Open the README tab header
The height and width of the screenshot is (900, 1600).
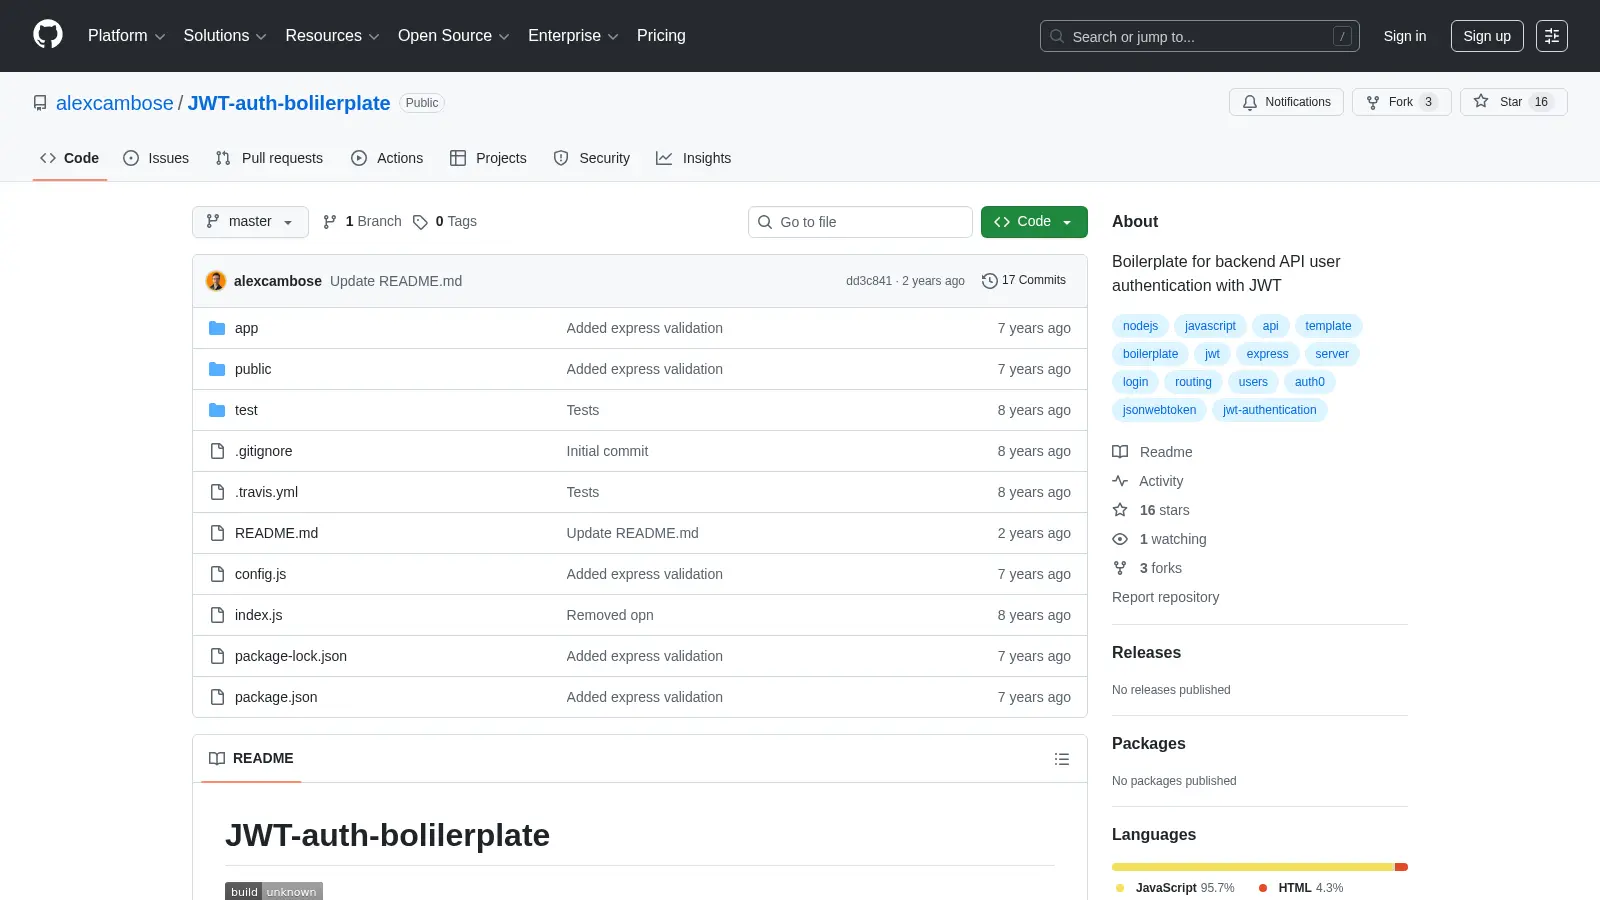coord(251,759)
